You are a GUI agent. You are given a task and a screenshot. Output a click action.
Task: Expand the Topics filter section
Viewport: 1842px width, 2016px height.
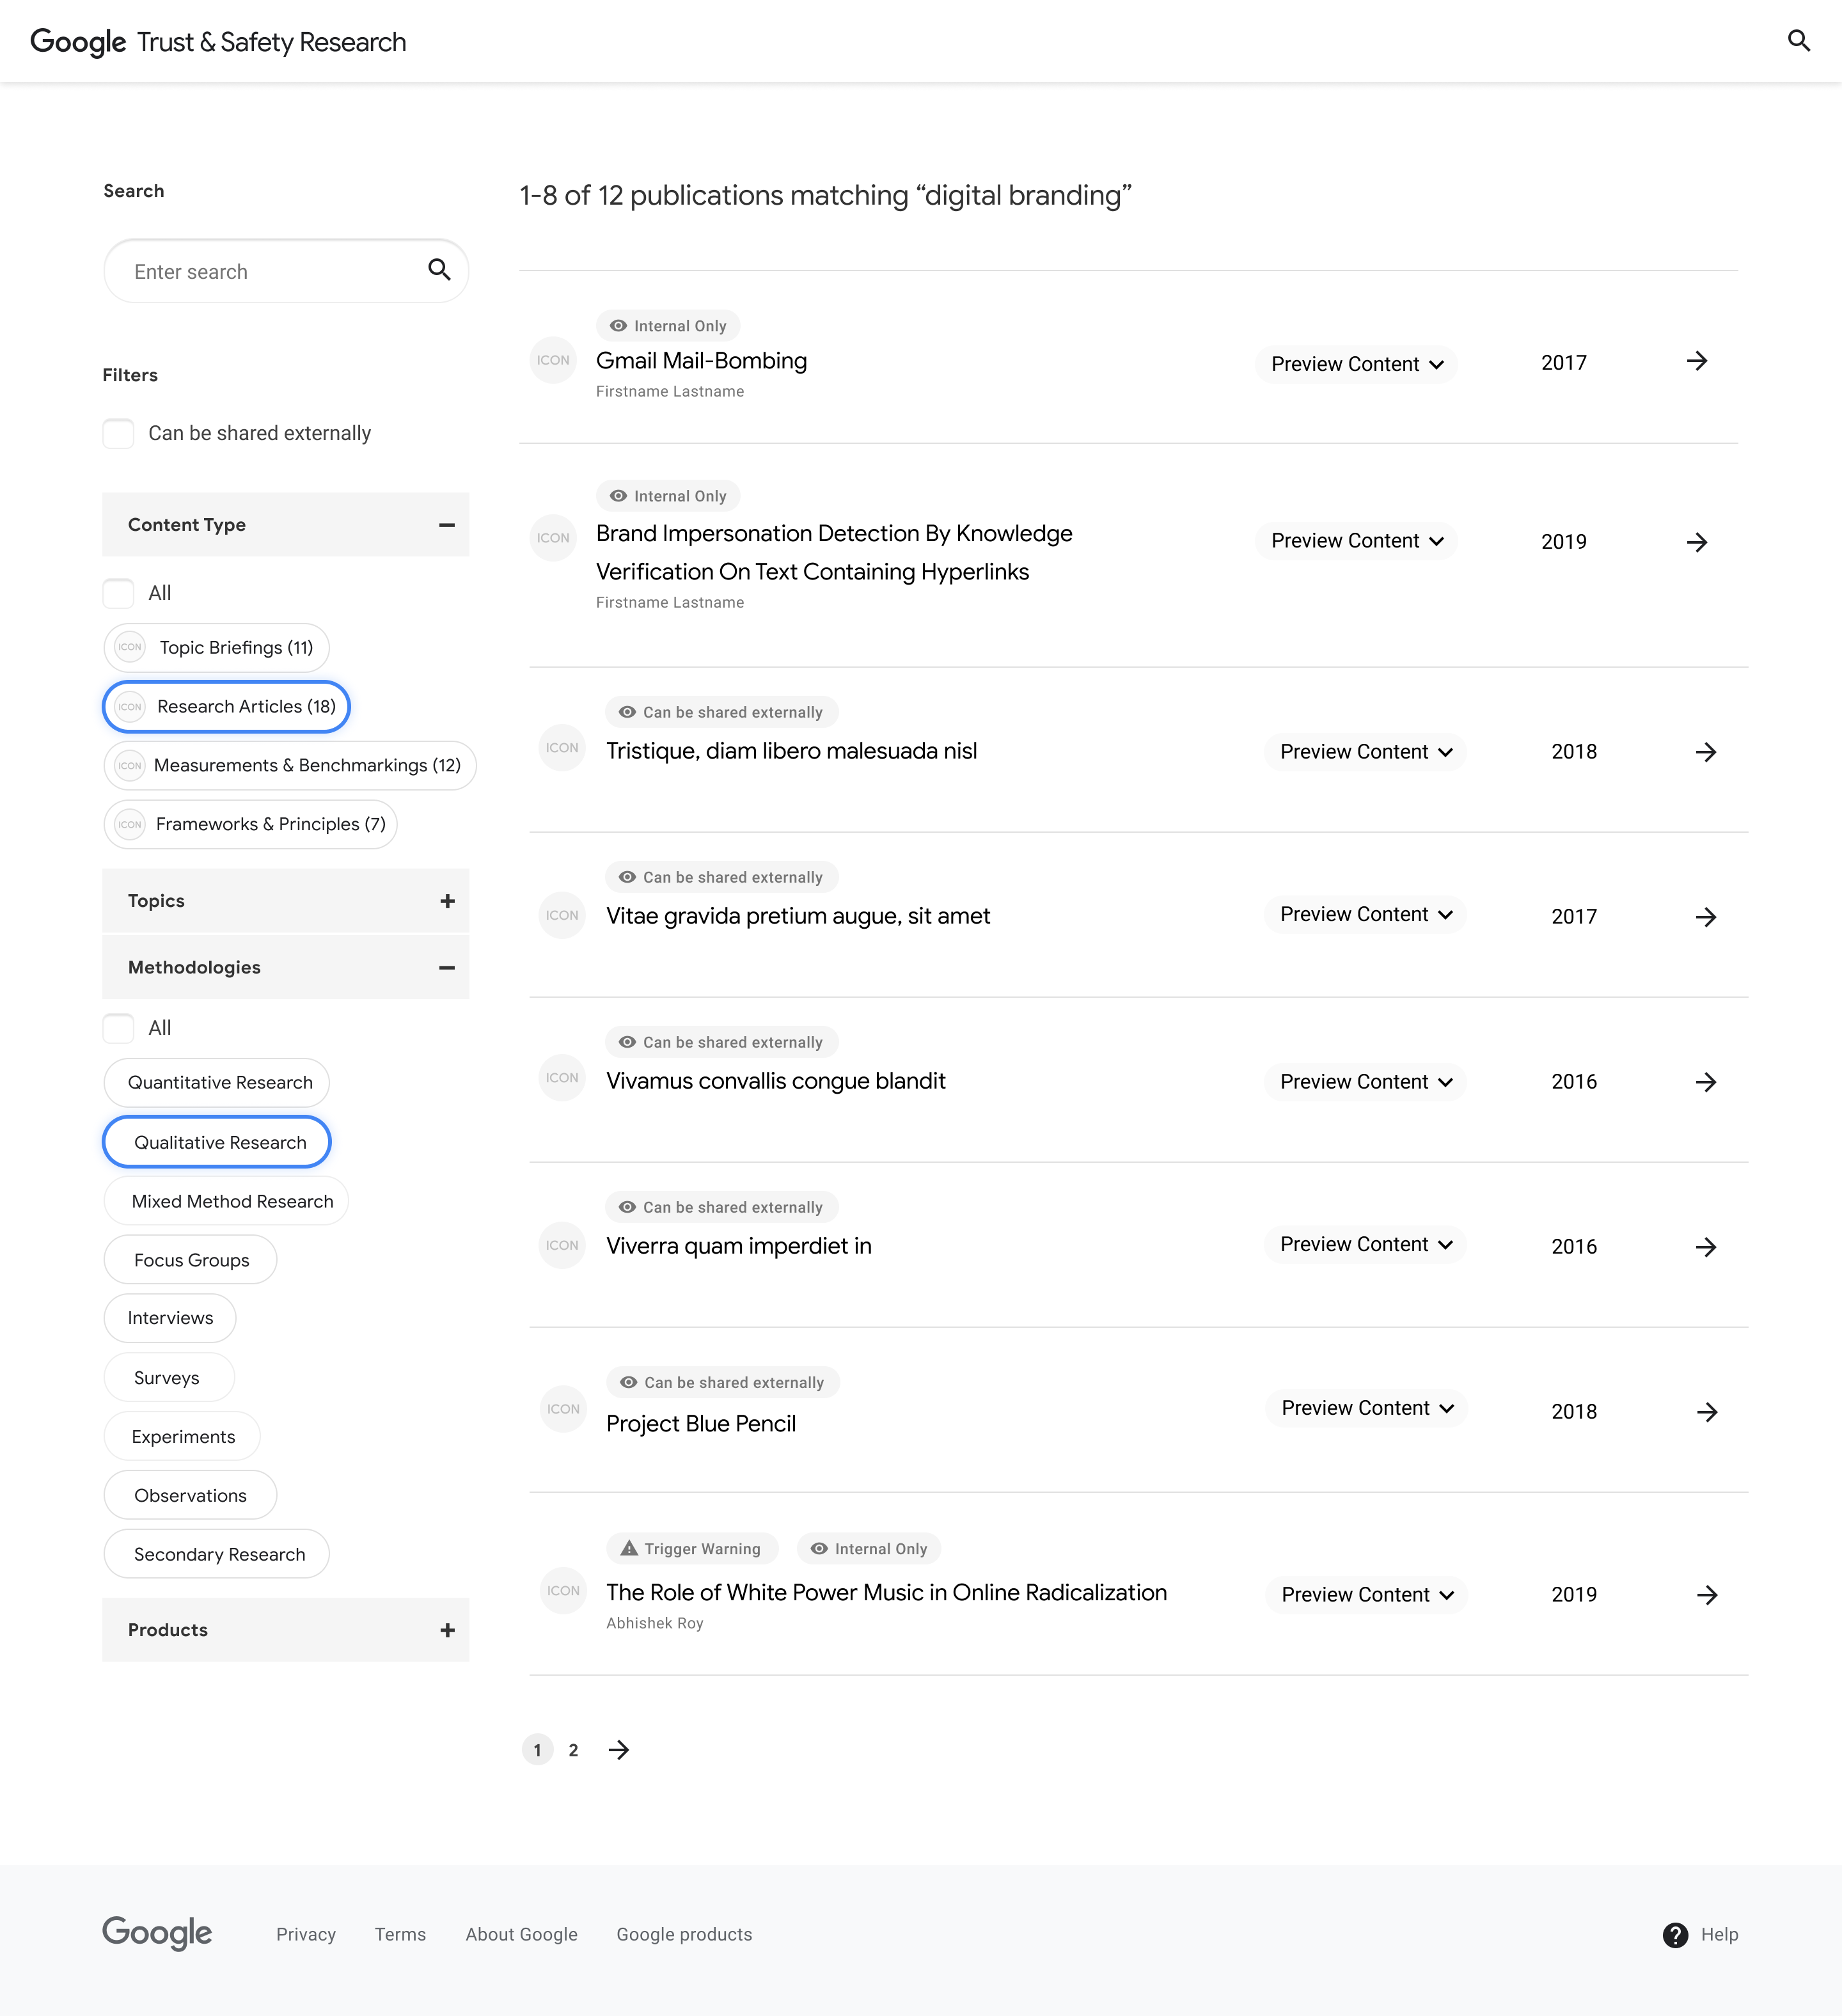[x=447, y=900]
